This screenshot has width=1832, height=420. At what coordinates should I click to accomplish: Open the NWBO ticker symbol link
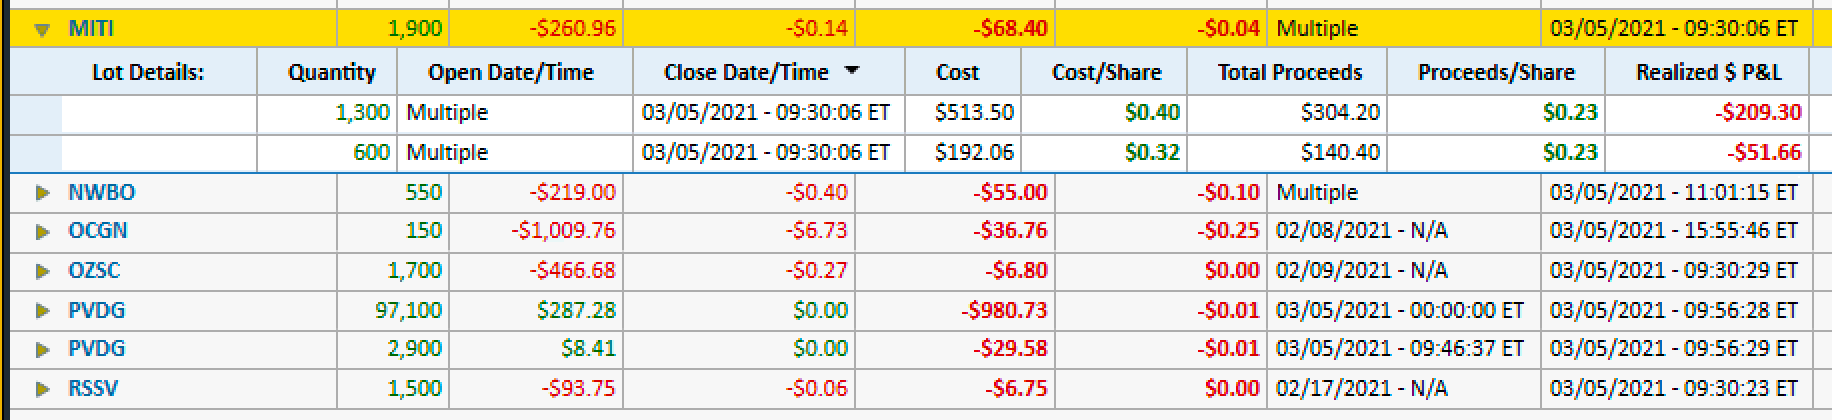click(x=101, y=192)
